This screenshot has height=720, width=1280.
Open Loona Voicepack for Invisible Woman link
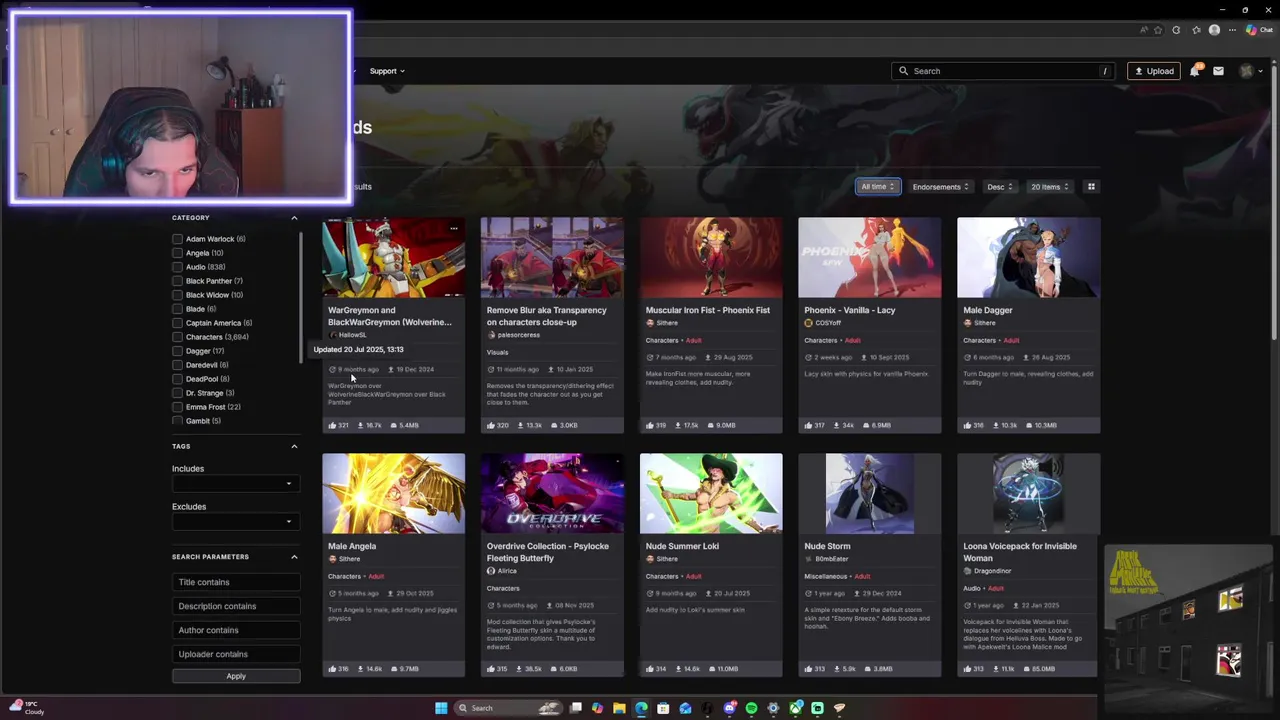(1020, 552)
